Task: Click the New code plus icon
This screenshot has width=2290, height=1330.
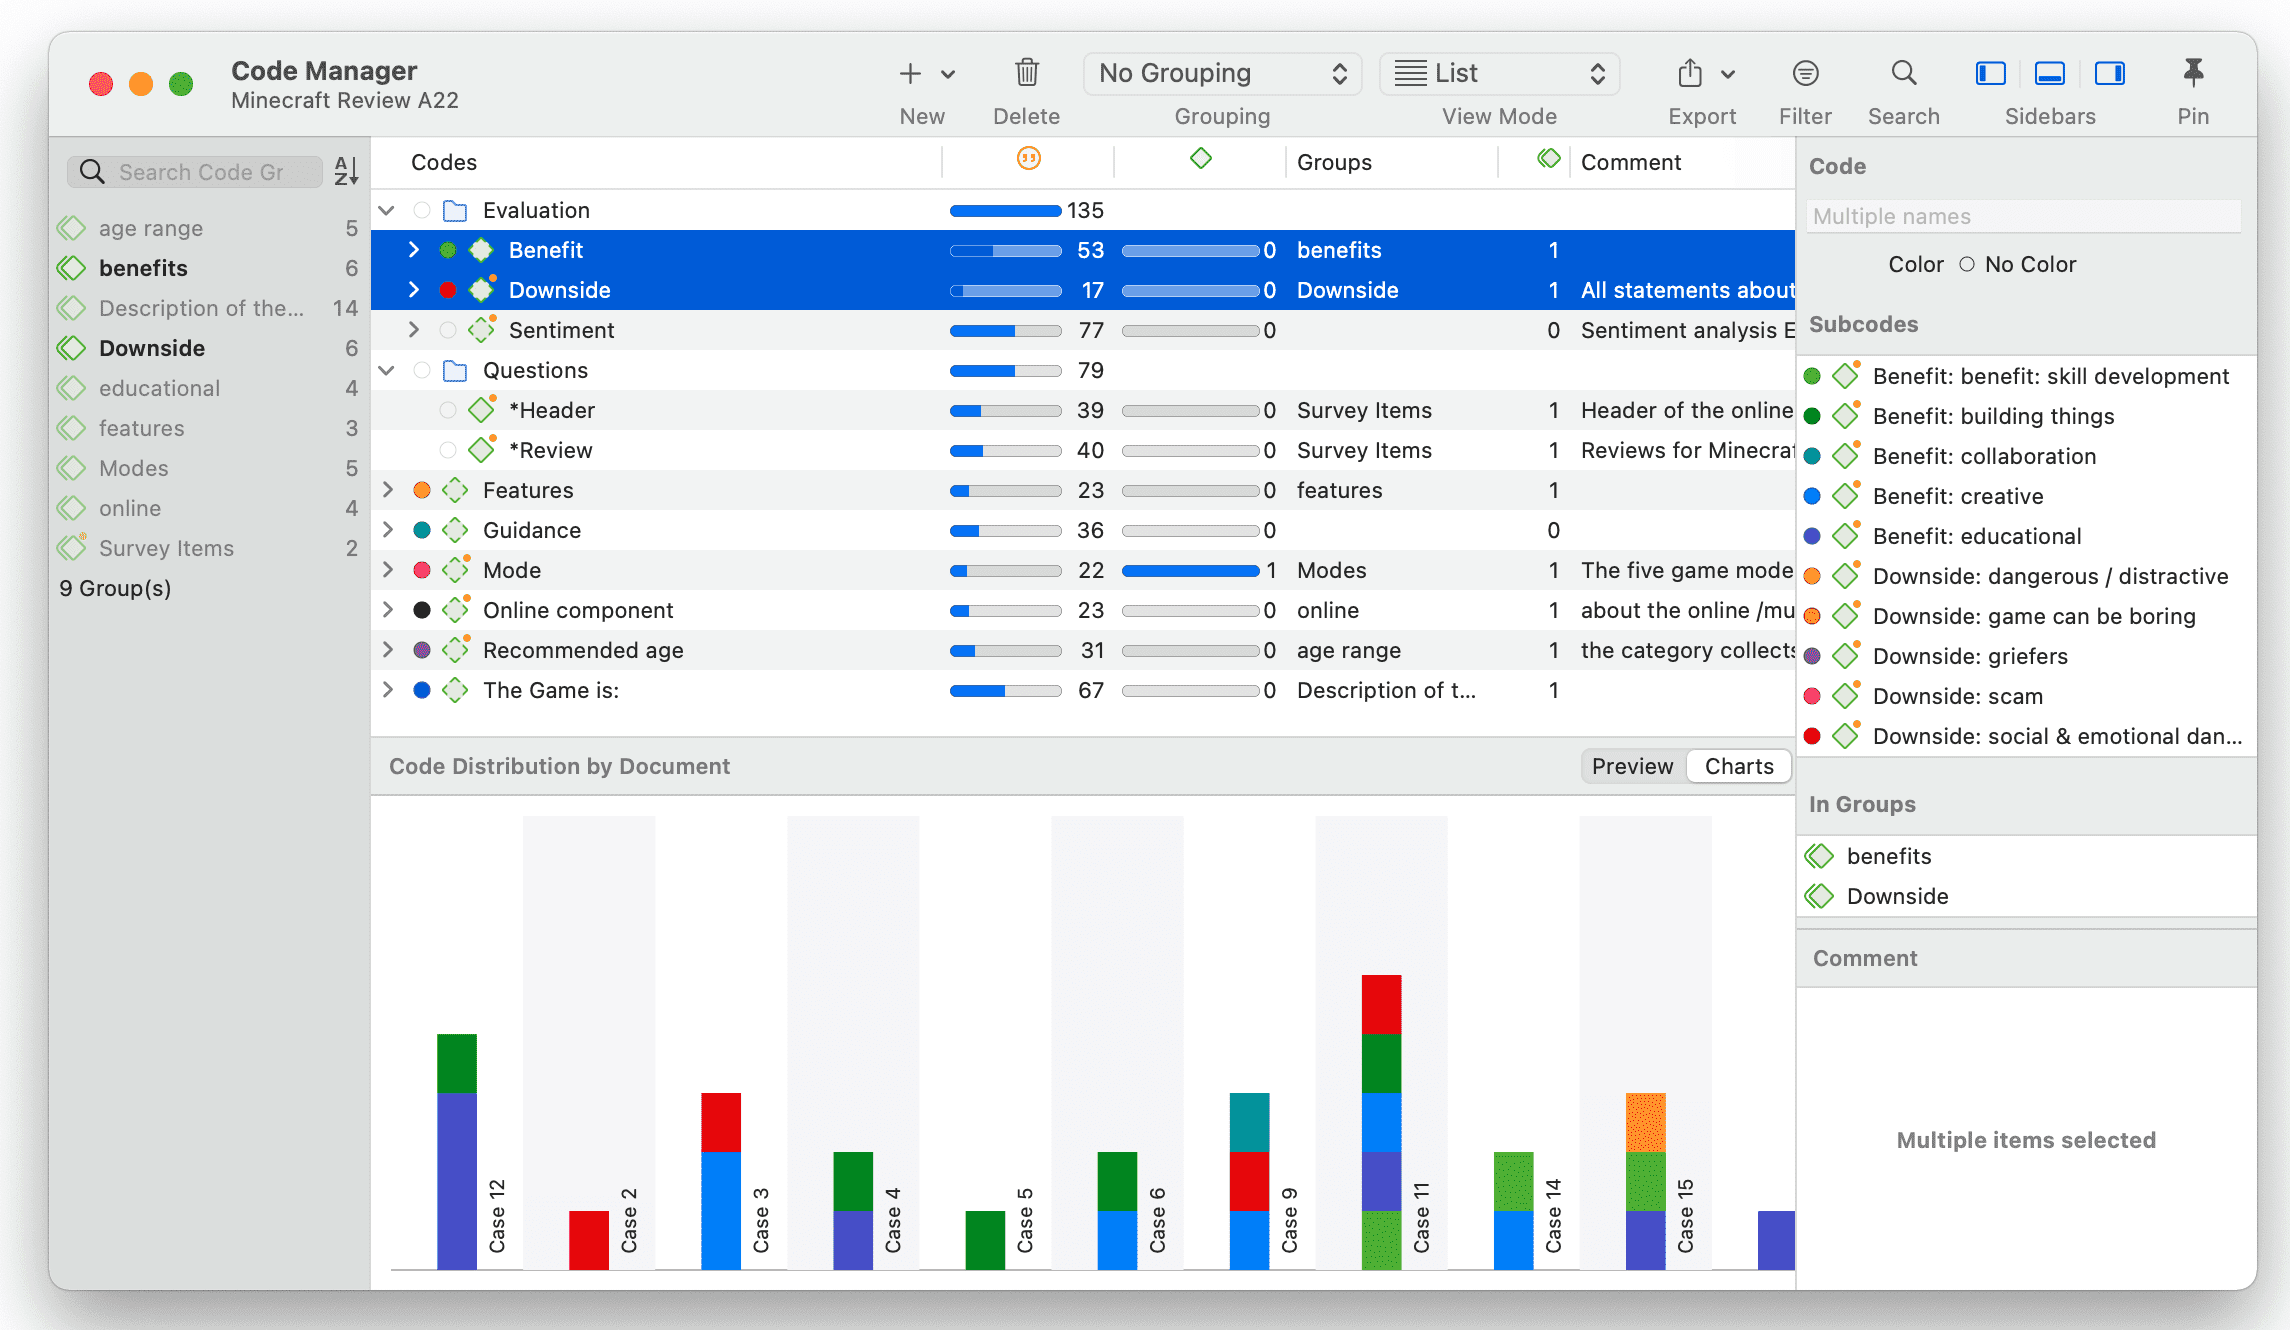Action: pos(909,73)
